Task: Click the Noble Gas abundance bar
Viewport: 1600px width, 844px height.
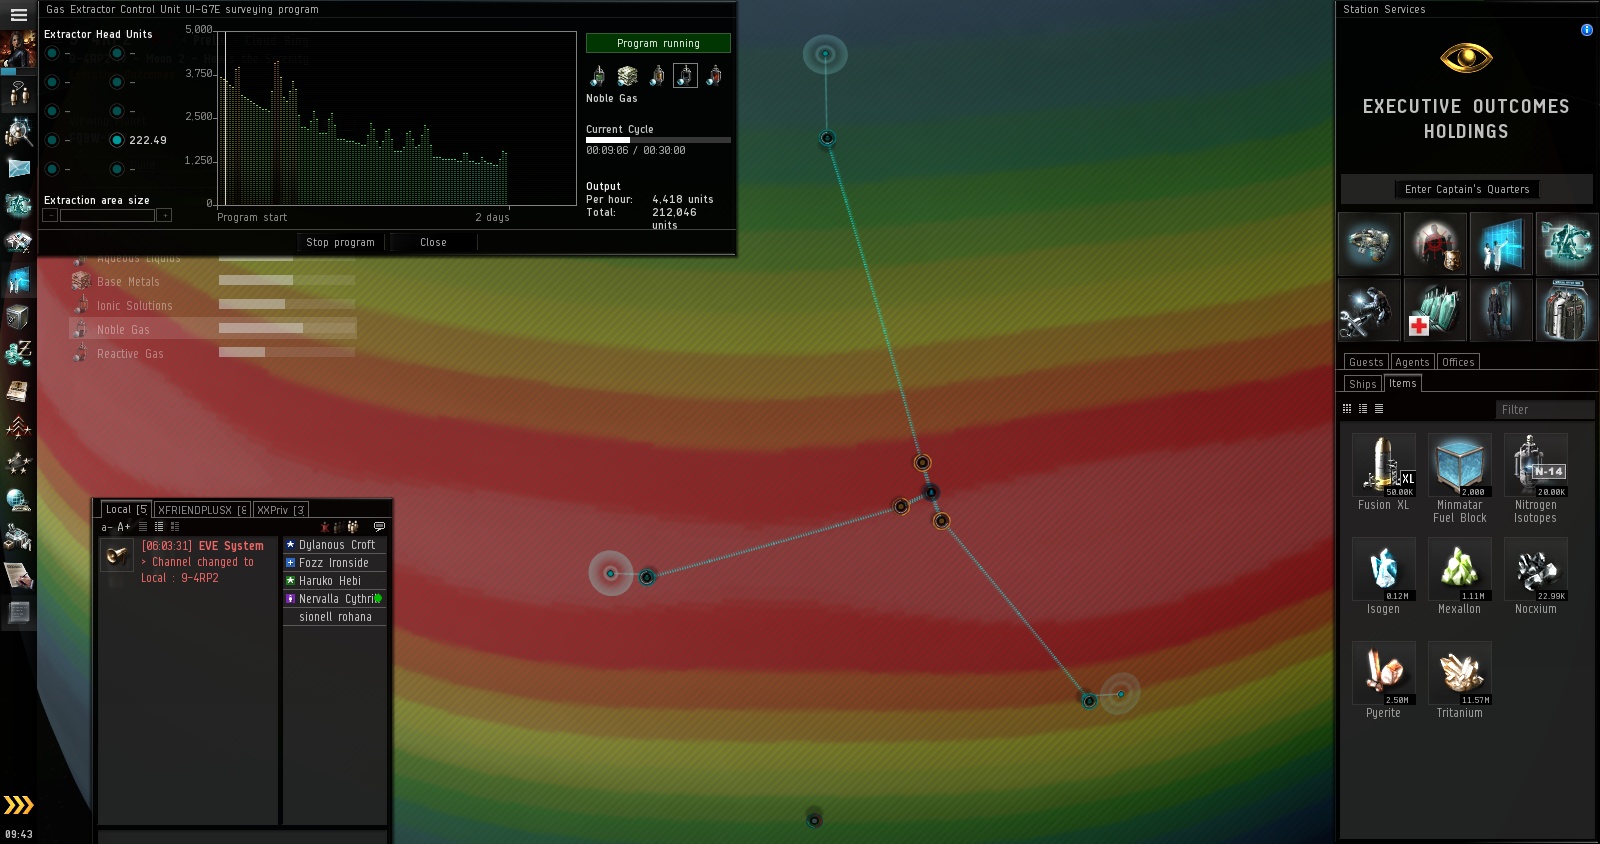Action: 287,329
